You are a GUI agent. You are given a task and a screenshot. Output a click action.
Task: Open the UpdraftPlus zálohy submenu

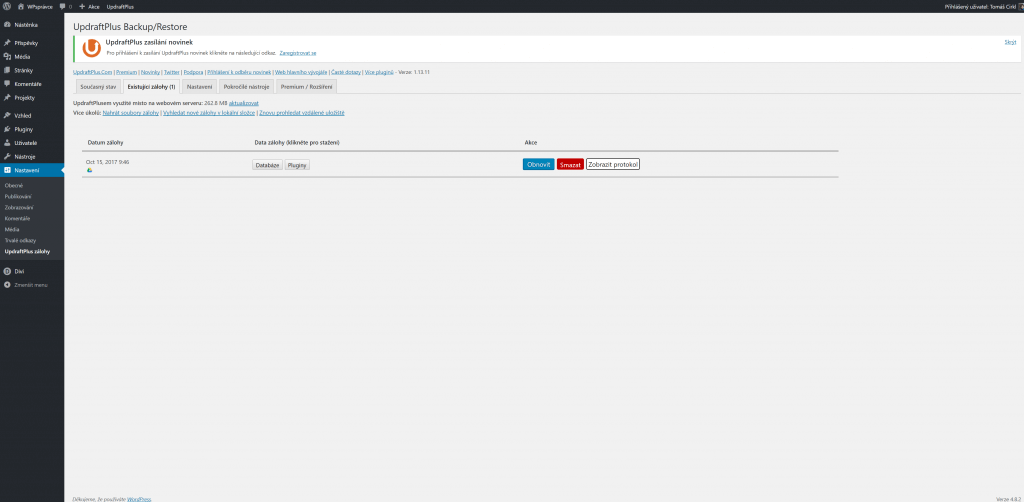(27, 251)
